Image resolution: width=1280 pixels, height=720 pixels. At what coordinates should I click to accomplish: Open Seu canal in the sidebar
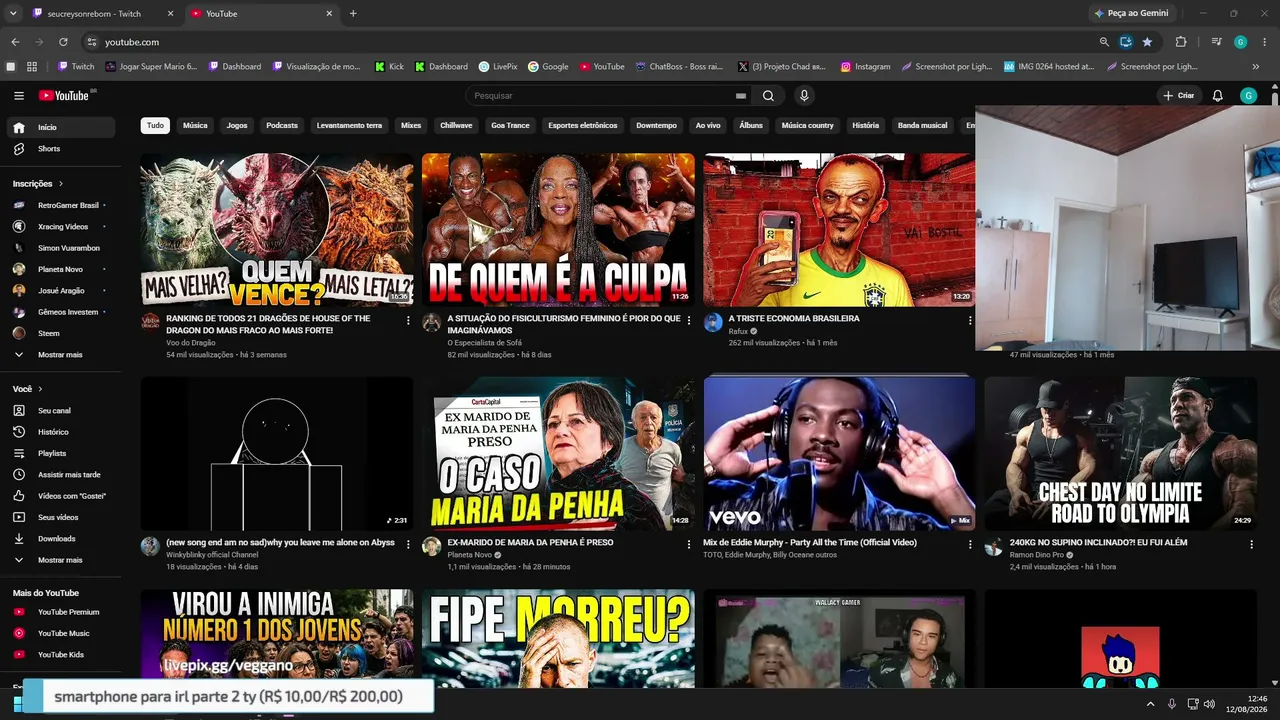(x=60, y=411)
